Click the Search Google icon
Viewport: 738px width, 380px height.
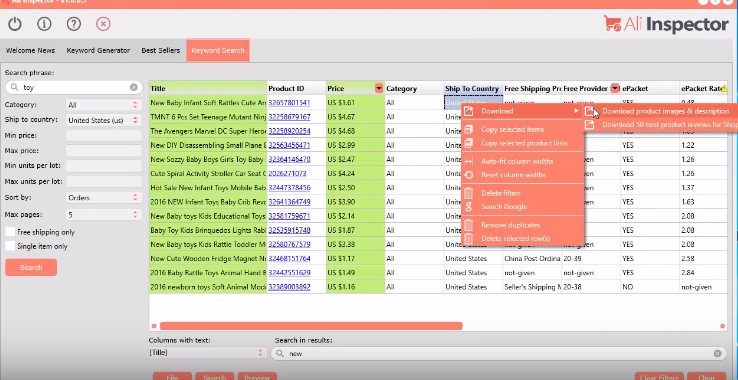468,207
